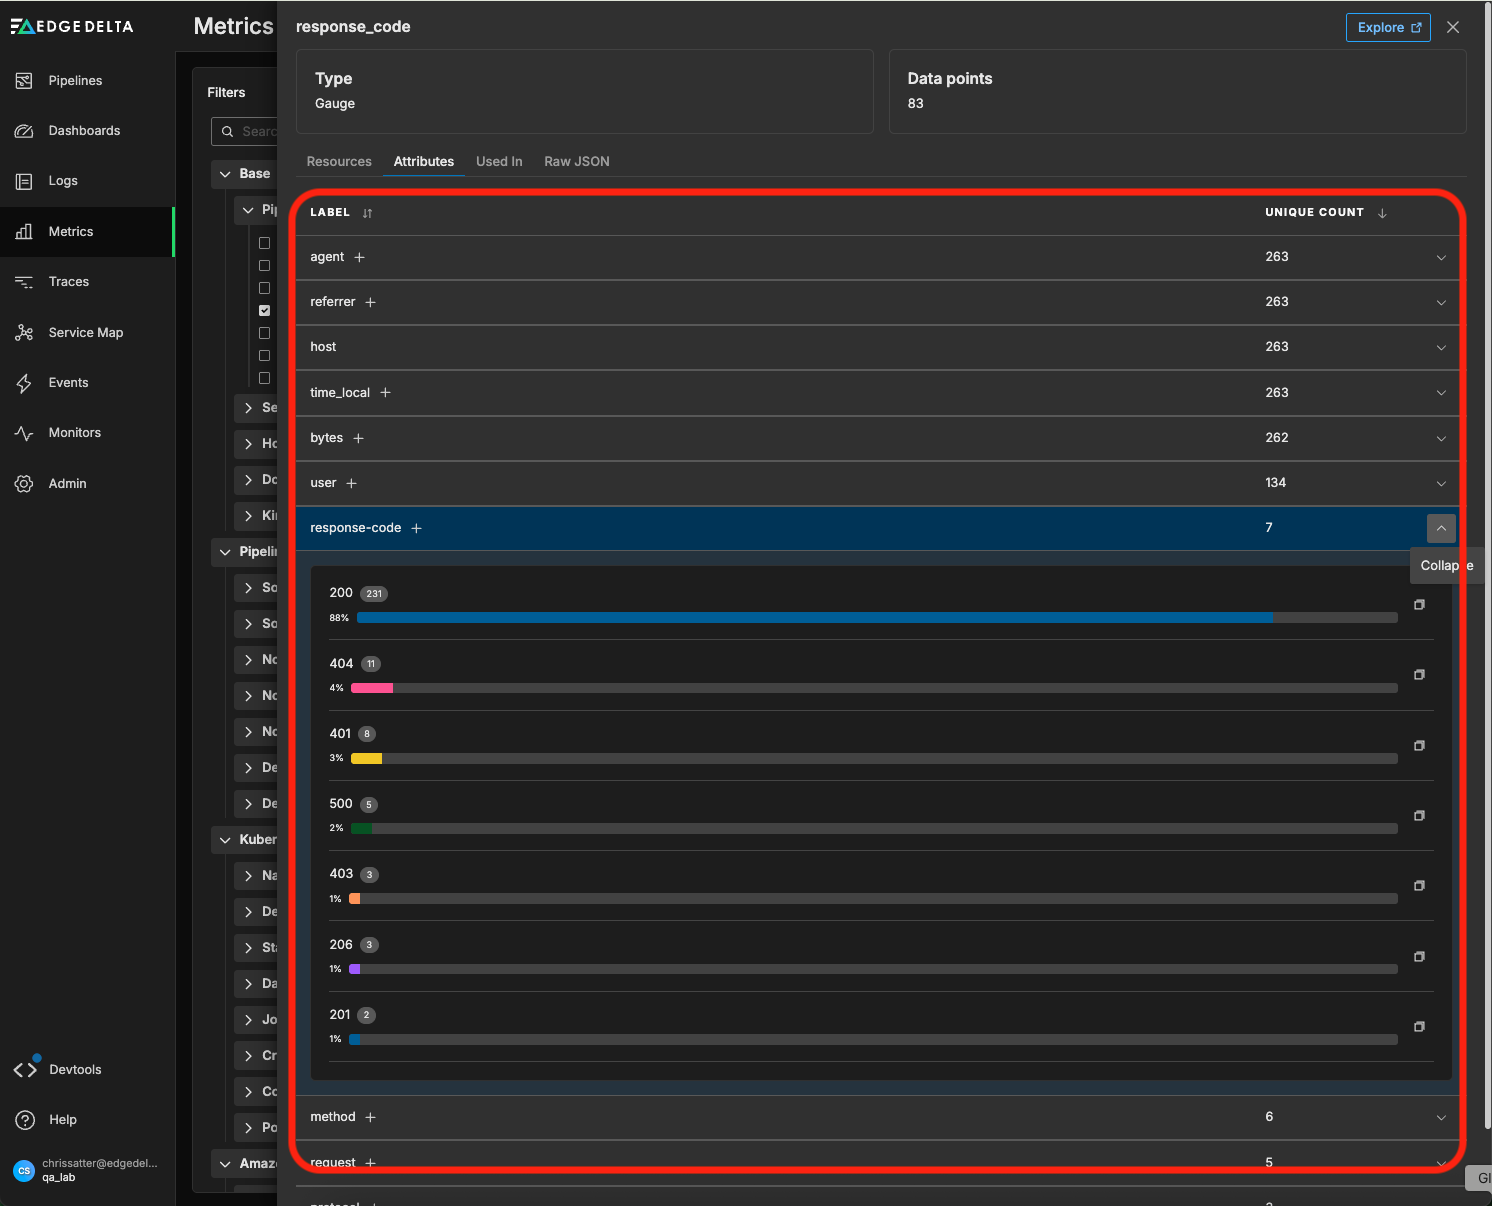
Task: Check the last filter checkbox in list
Action: pyautogui.click(x=265, y=378)
